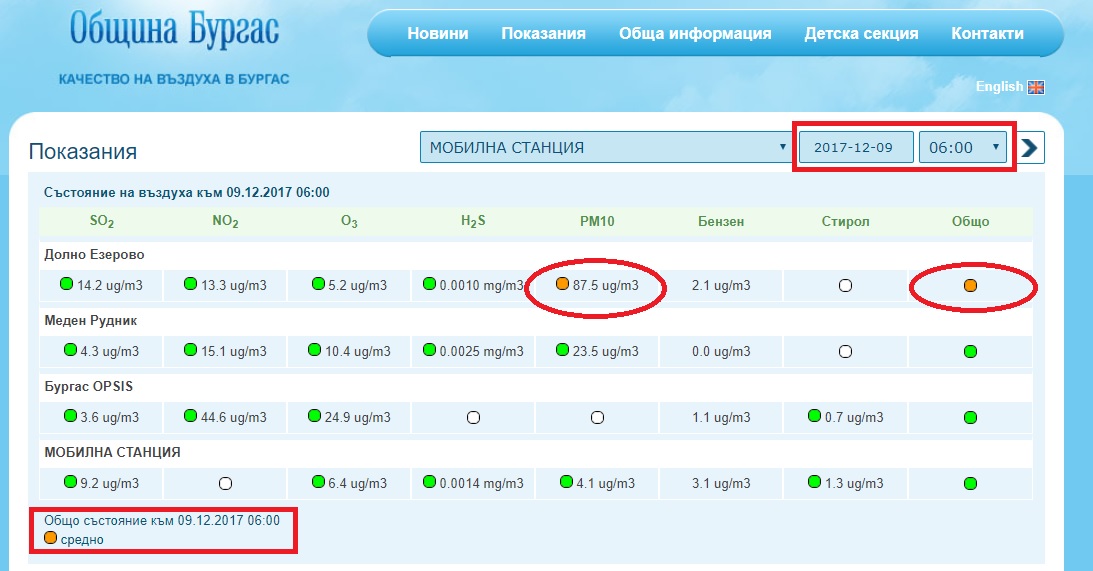Click the Бензен column header

click(721, 222)
